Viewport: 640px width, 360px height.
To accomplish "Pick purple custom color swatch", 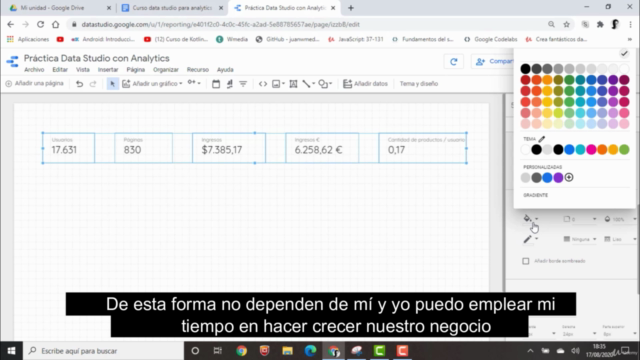I will 558,178.
